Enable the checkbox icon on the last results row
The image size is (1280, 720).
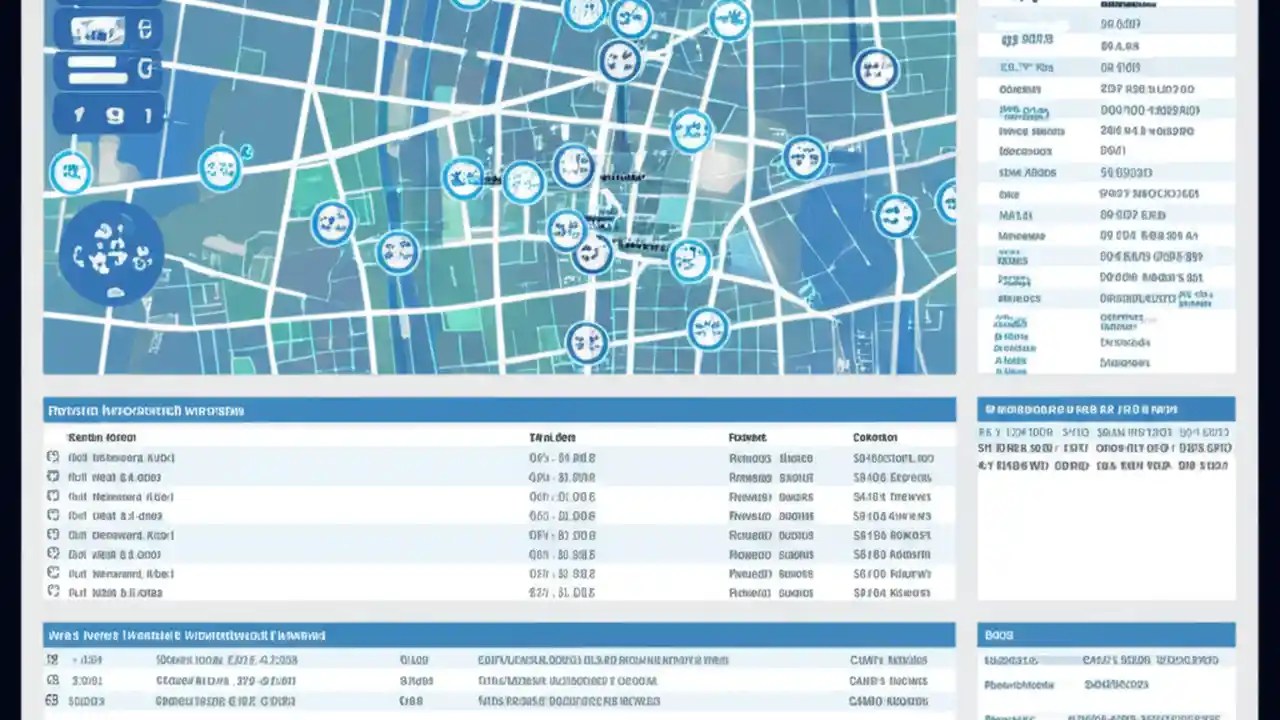53,592
